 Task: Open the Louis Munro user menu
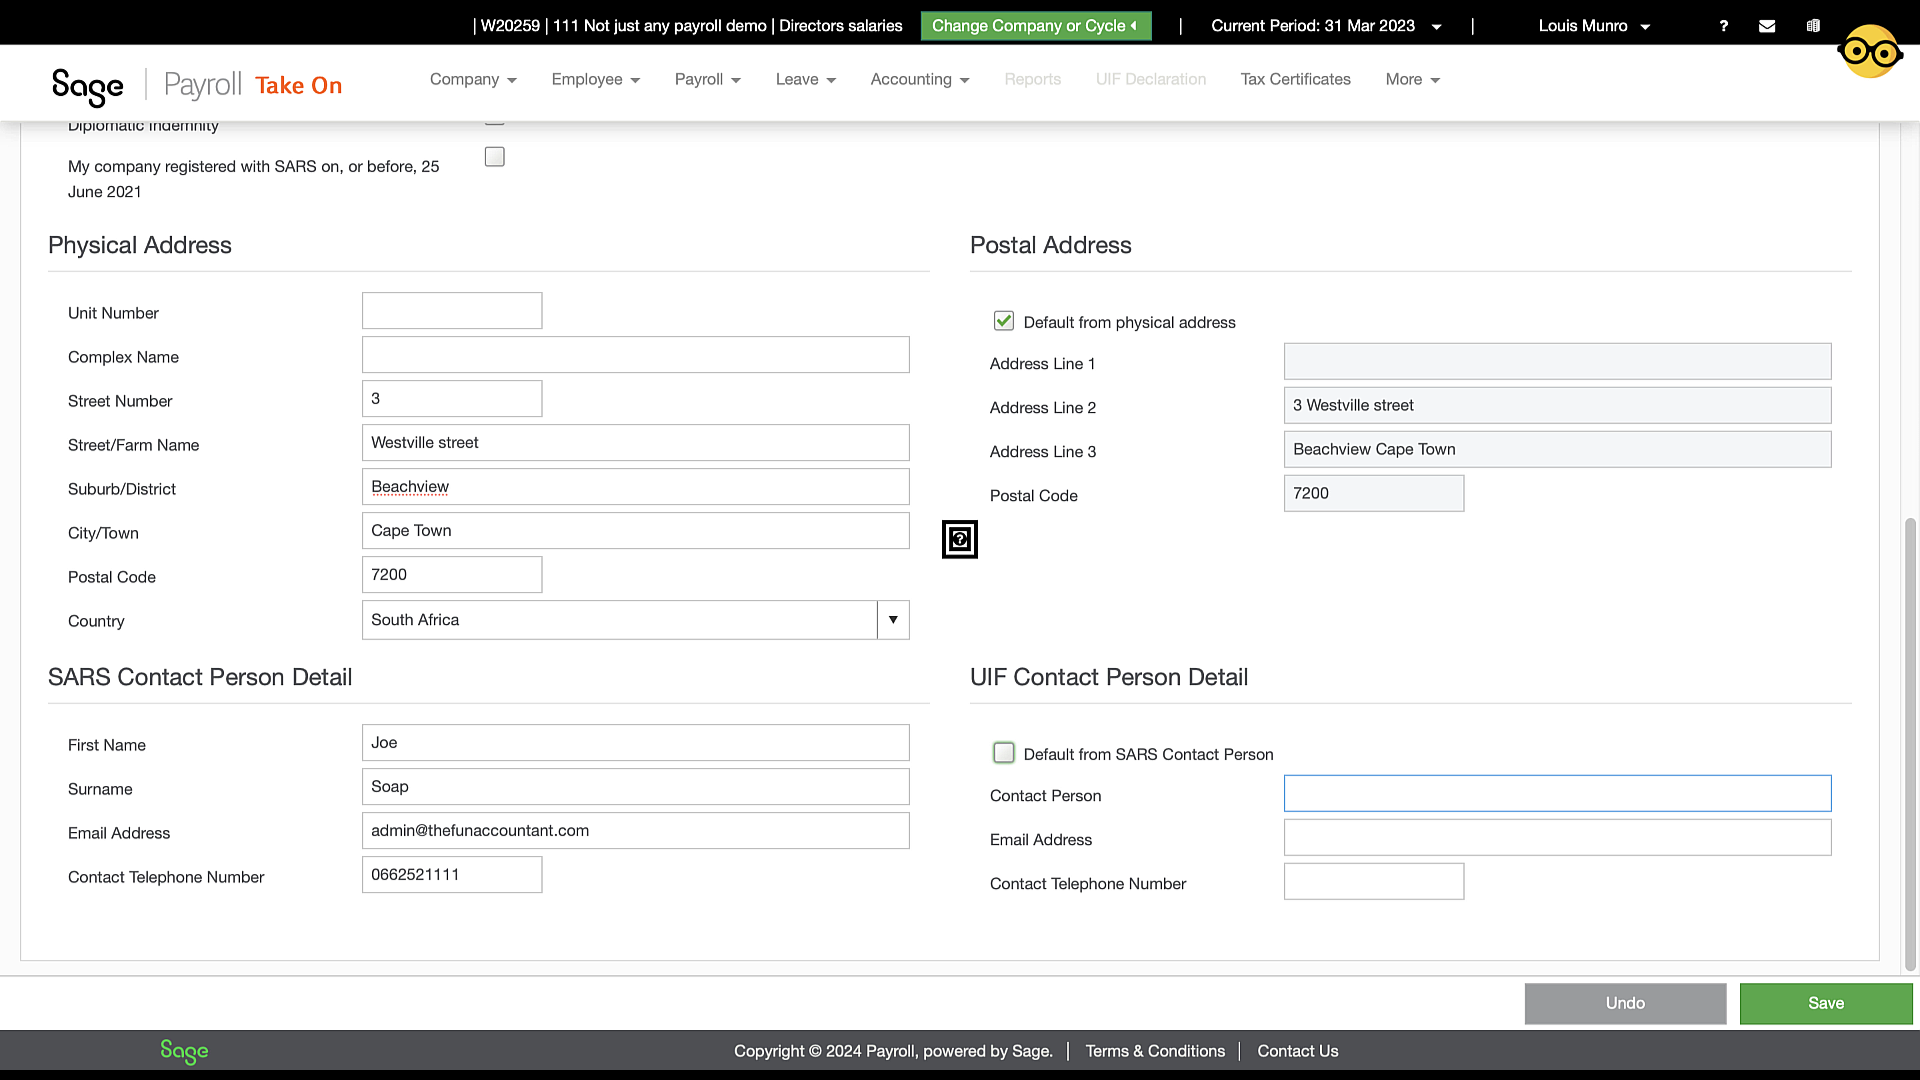click(x=1594, y=26)
